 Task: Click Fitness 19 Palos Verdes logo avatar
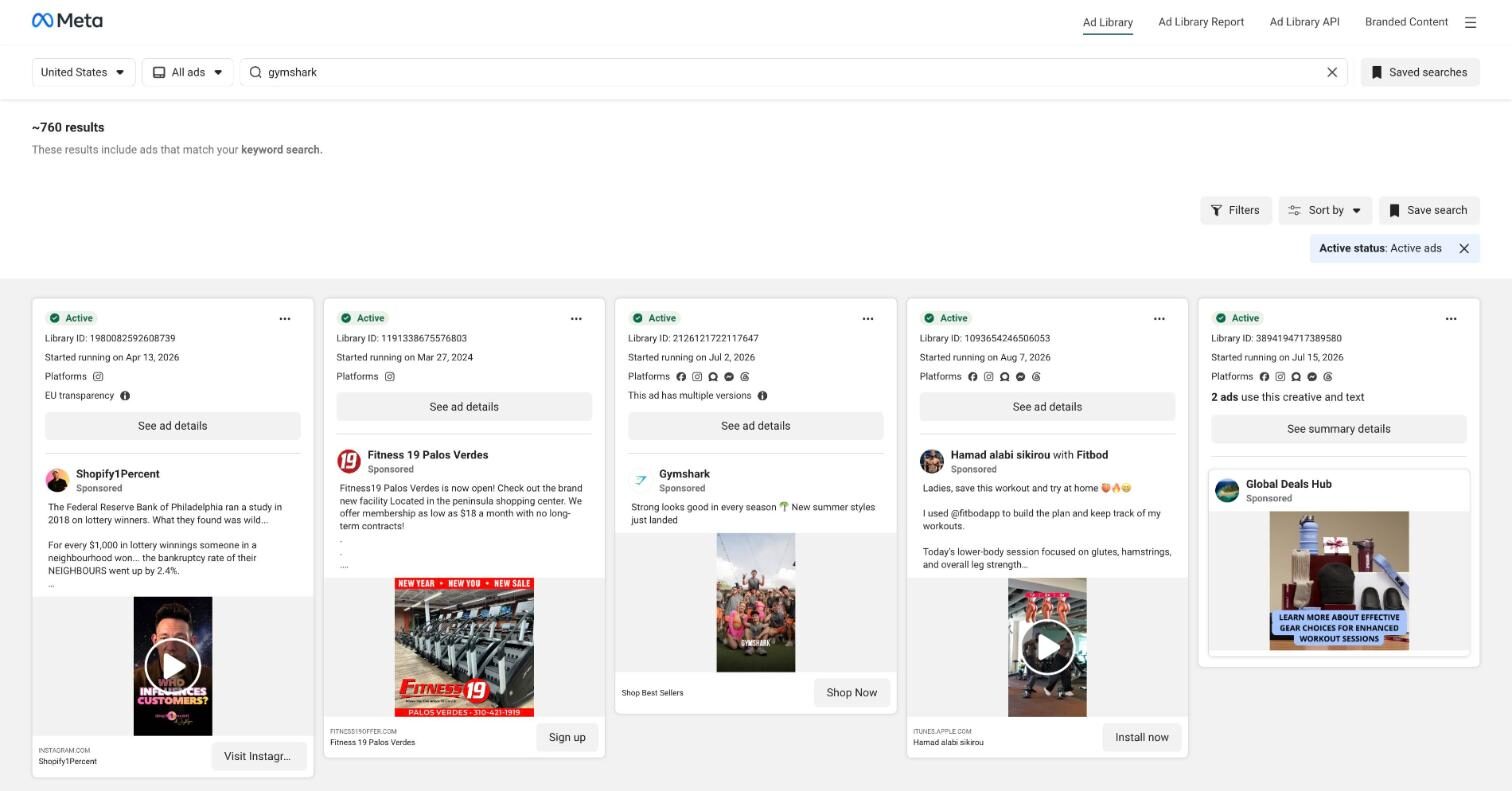pos(348,461)
